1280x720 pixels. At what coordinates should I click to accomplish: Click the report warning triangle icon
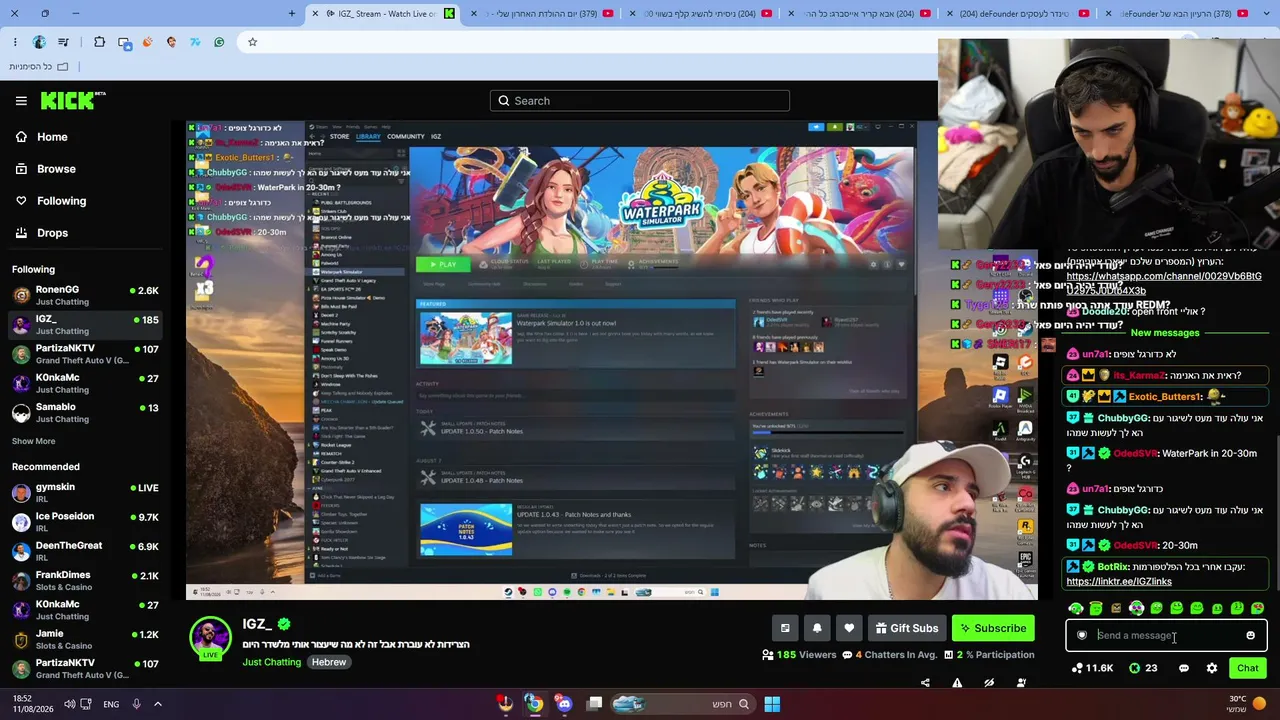[957, 683]
